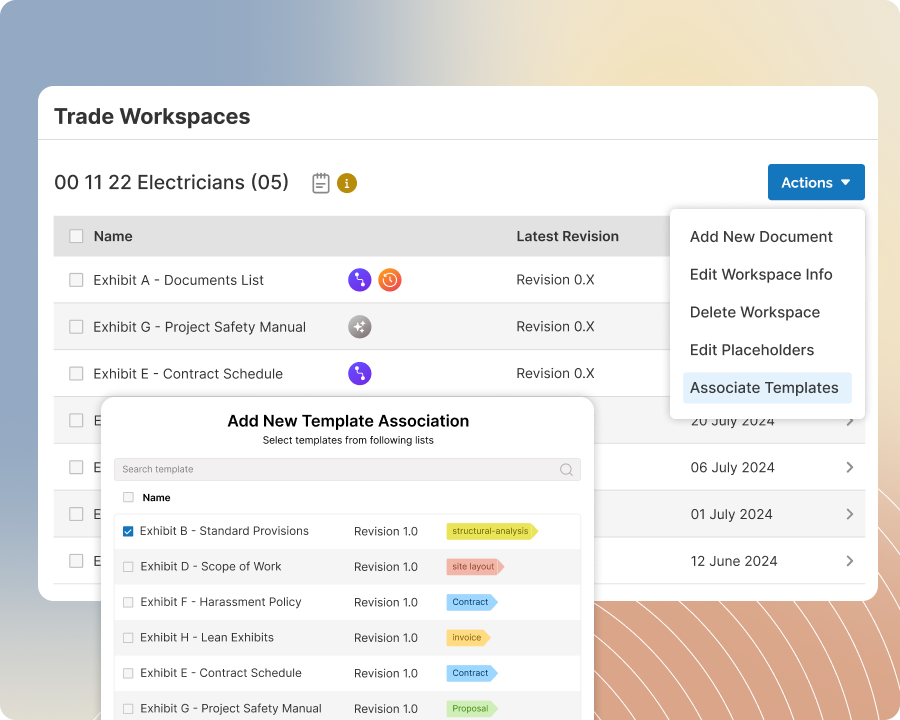Image resolution: width=900 pixels, height=720 pixels.
Task: Check the workspace row dated 01 July 2024
Action: click(76, 514)
